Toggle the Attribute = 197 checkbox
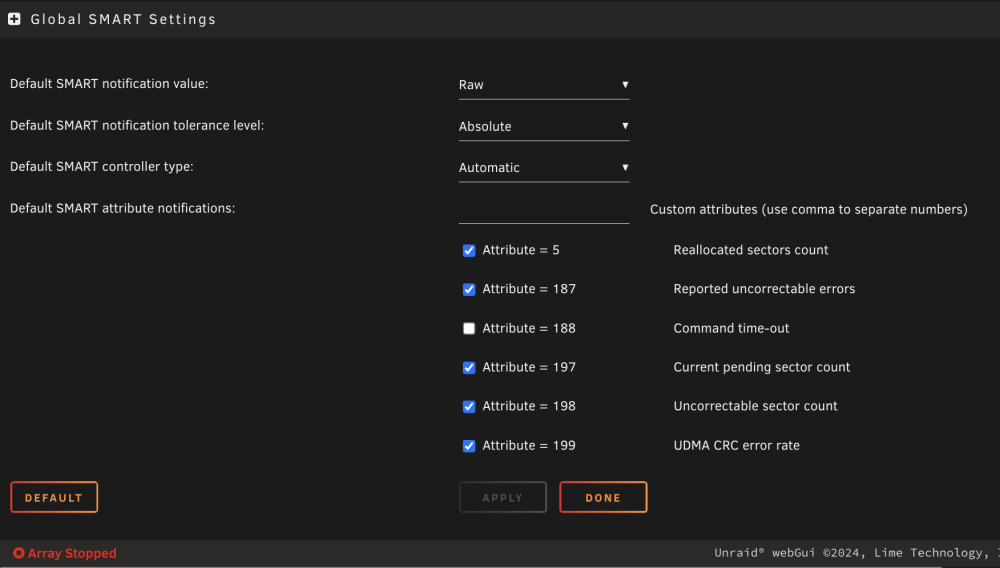 (x=469, y=368)
